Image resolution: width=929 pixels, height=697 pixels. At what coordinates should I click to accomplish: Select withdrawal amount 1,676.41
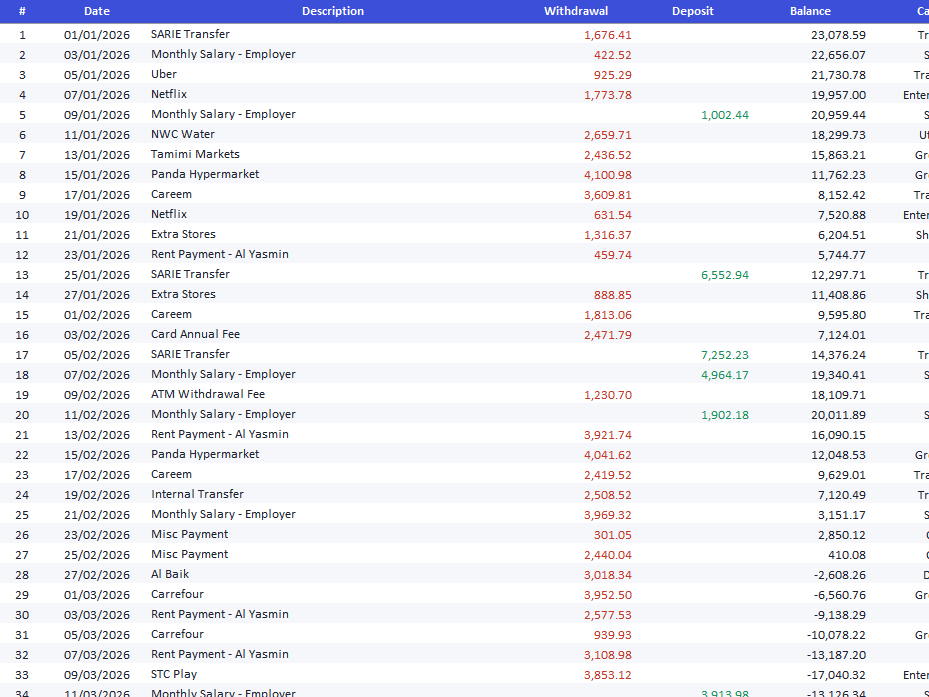(x=608, y=35)
